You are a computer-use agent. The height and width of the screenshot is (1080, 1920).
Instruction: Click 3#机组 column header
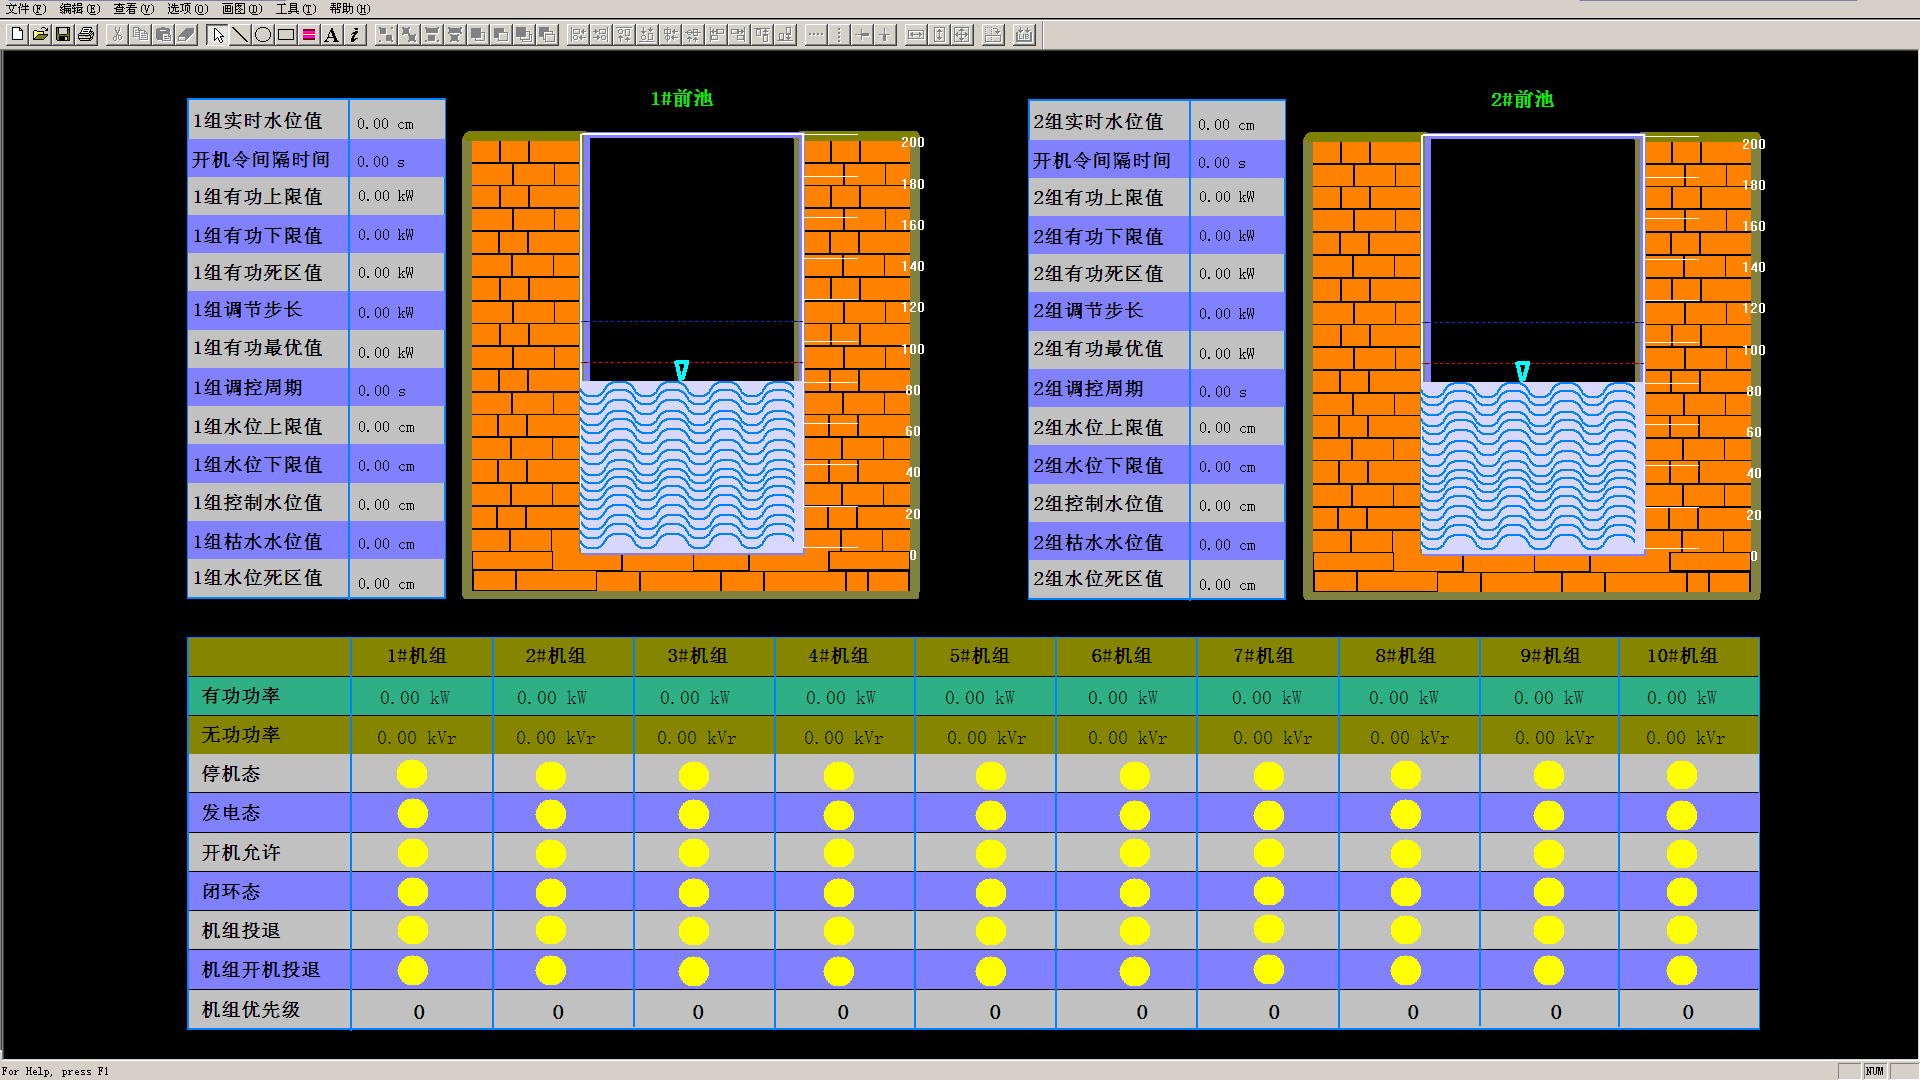point(698,656)
